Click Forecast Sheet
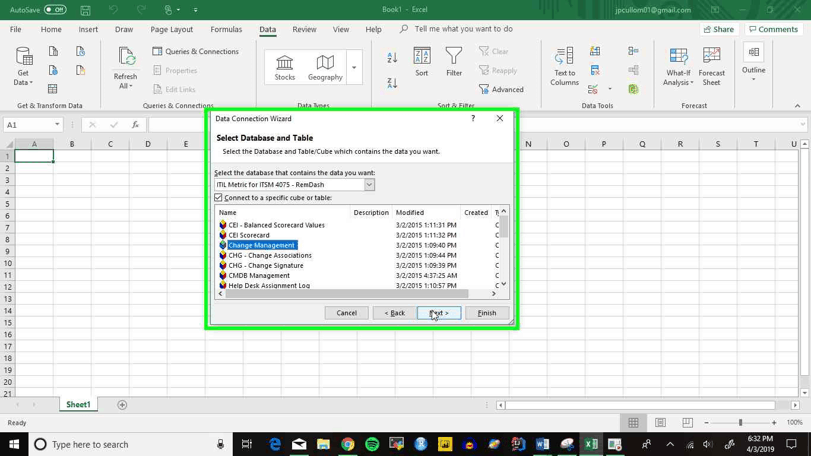 click(711, 66)
